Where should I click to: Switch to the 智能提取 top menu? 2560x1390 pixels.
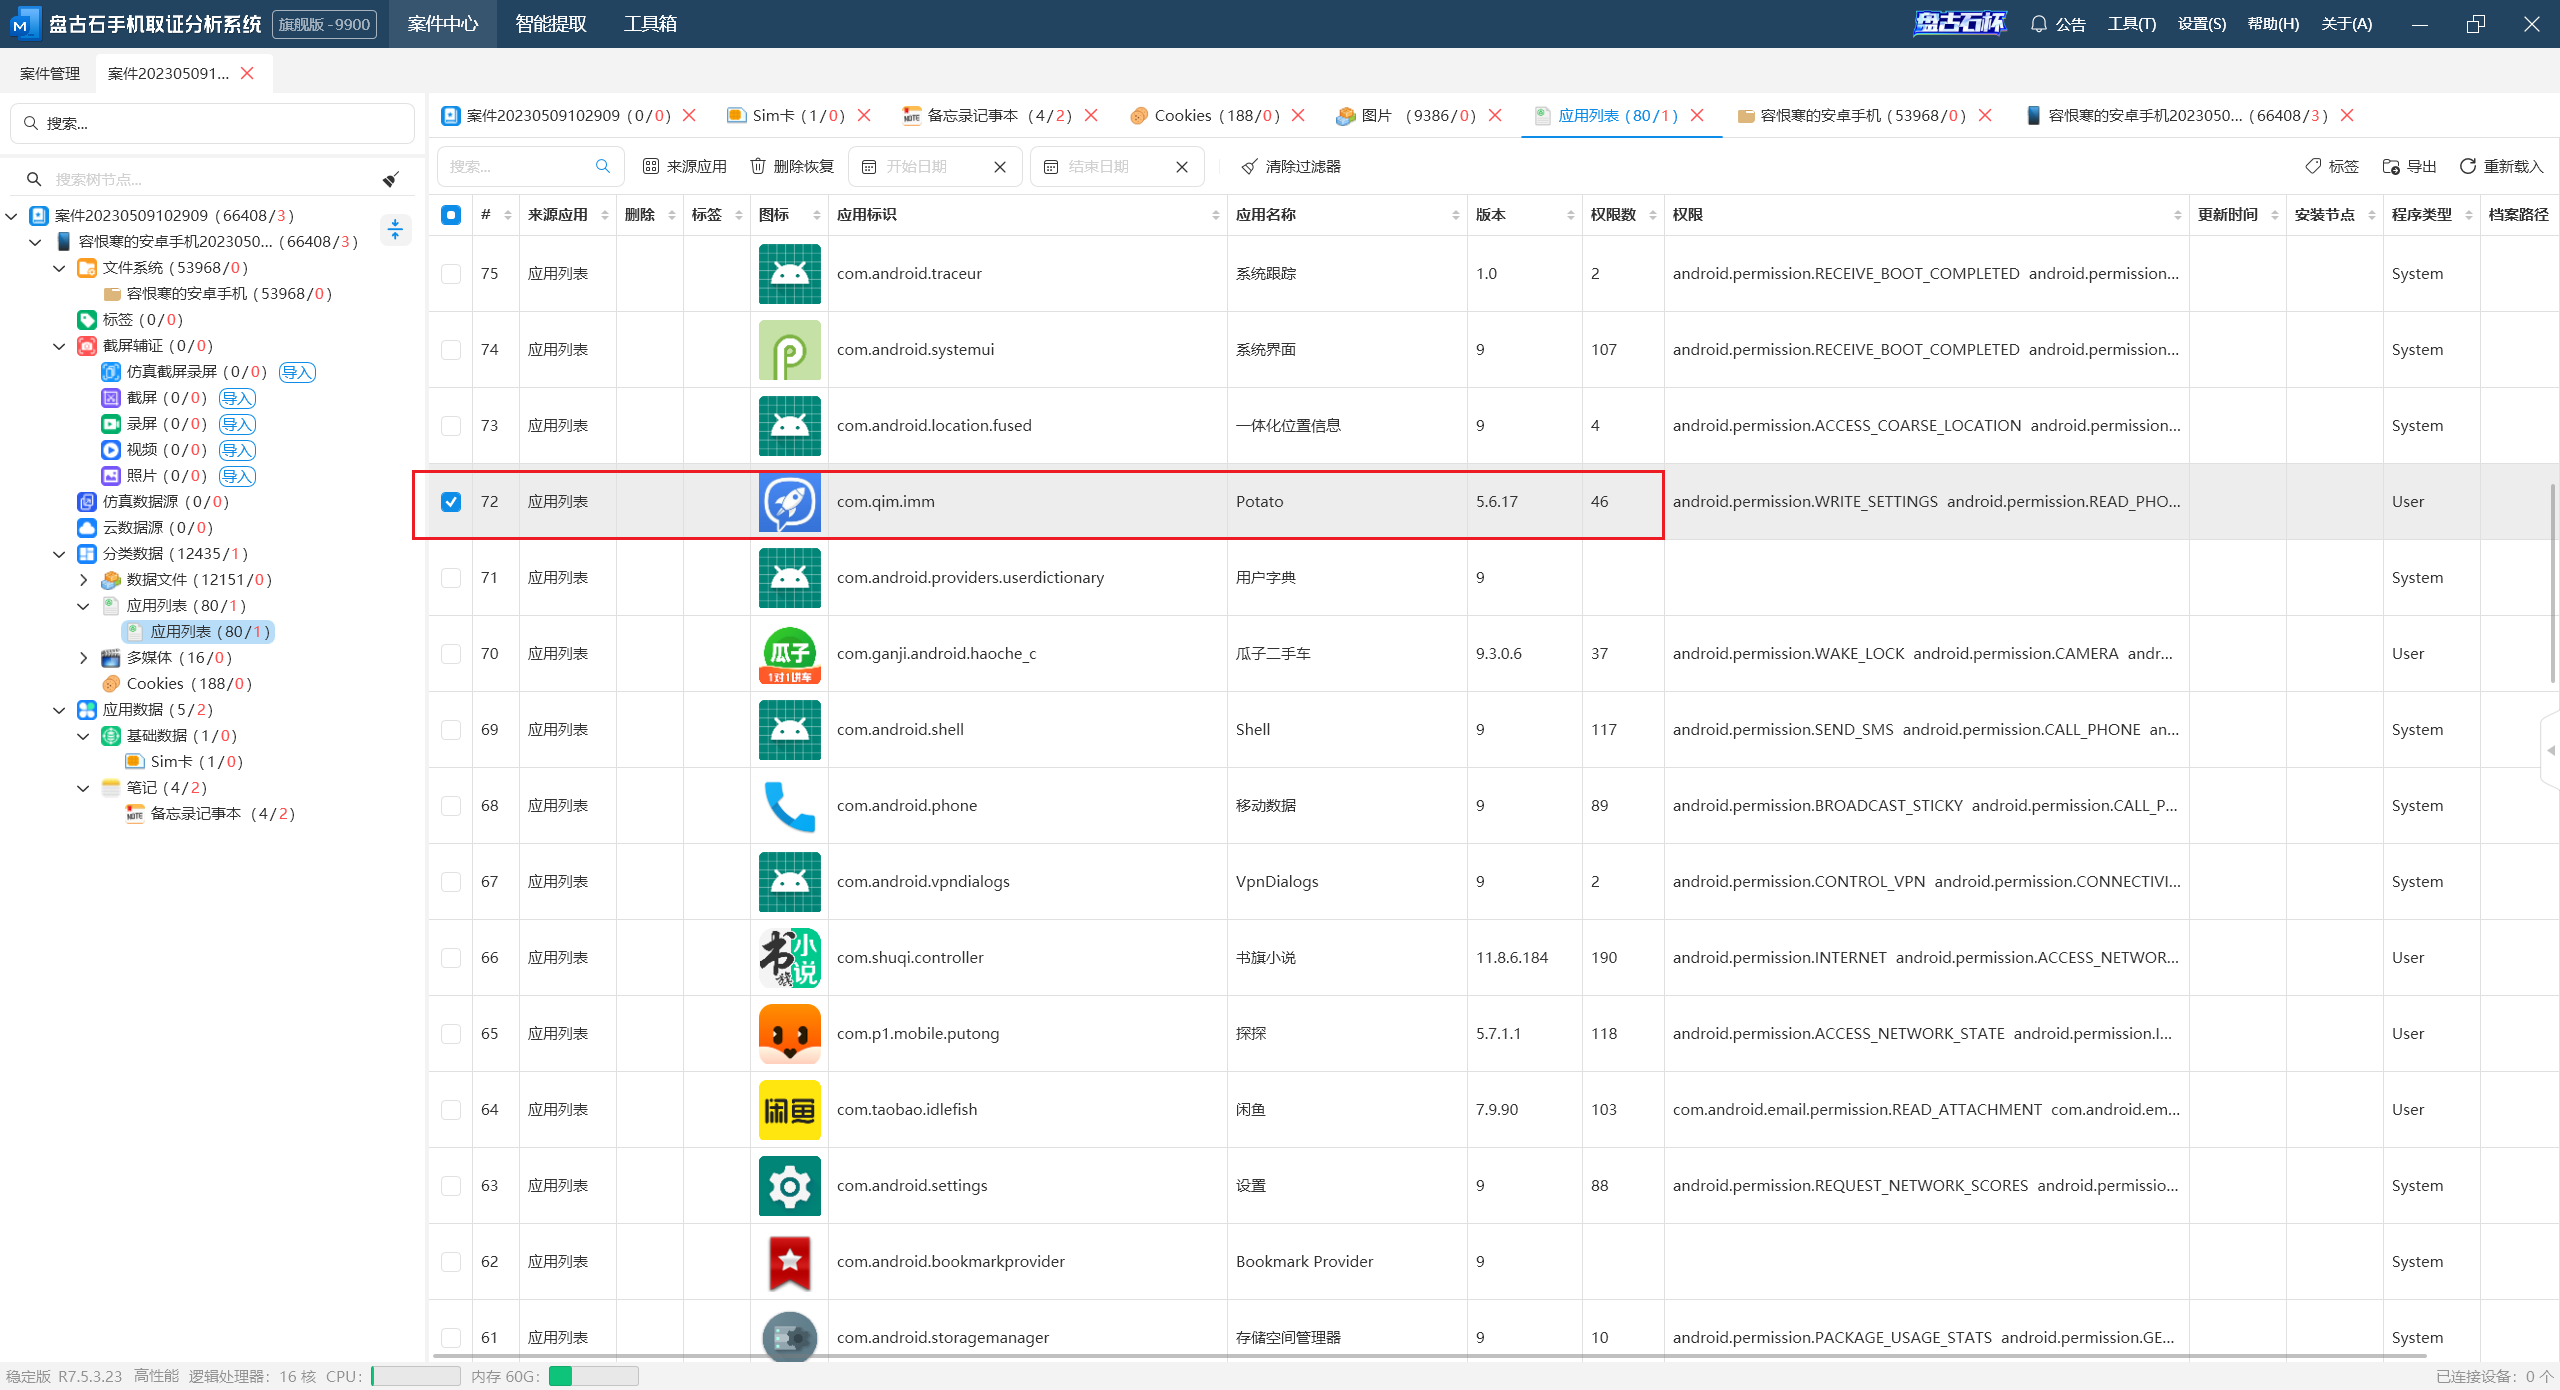pyautogui.click(x=551, y=24)
